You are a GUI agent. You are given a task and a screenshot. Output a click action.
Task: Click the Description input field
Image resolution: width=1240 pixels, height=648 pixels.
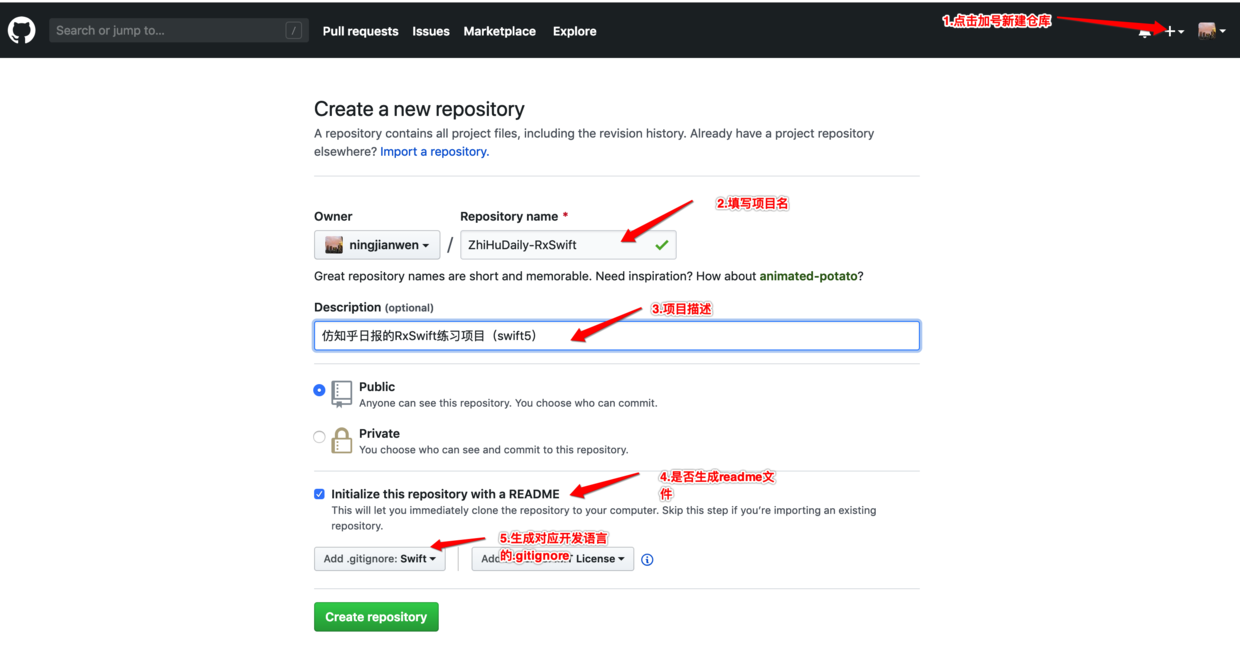click(x=617, y=336)
